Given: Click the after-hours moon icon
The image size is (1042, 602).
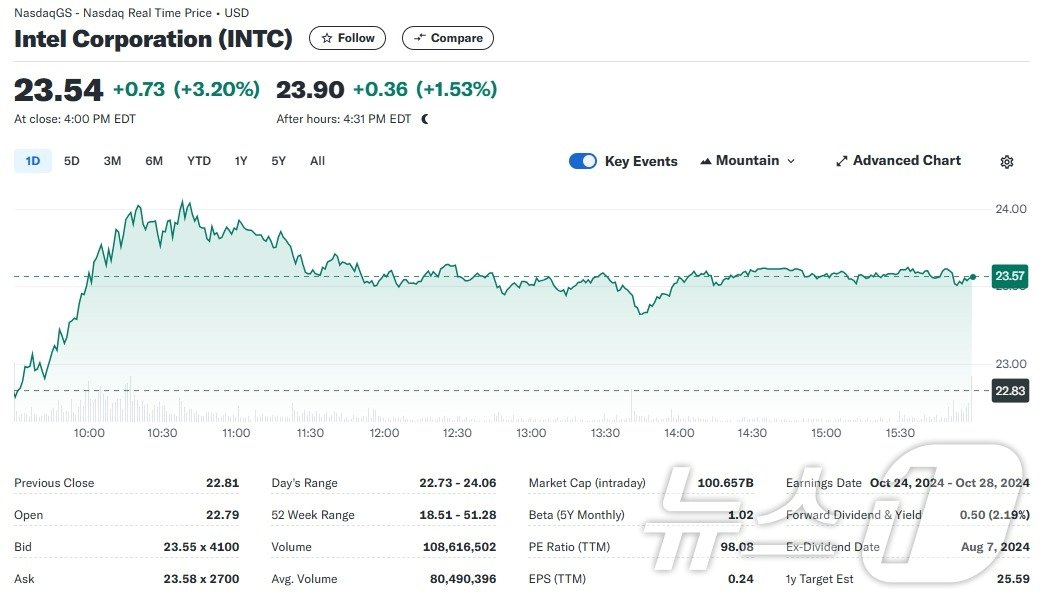Looking at the screenshot, I should point(425,119).
